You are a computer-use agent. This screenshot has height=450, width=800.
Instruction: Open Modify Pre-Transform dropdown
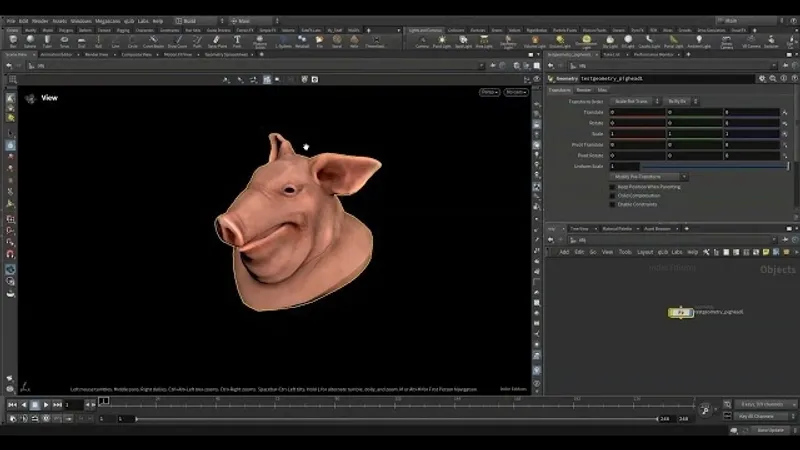(x=648, y=177)
